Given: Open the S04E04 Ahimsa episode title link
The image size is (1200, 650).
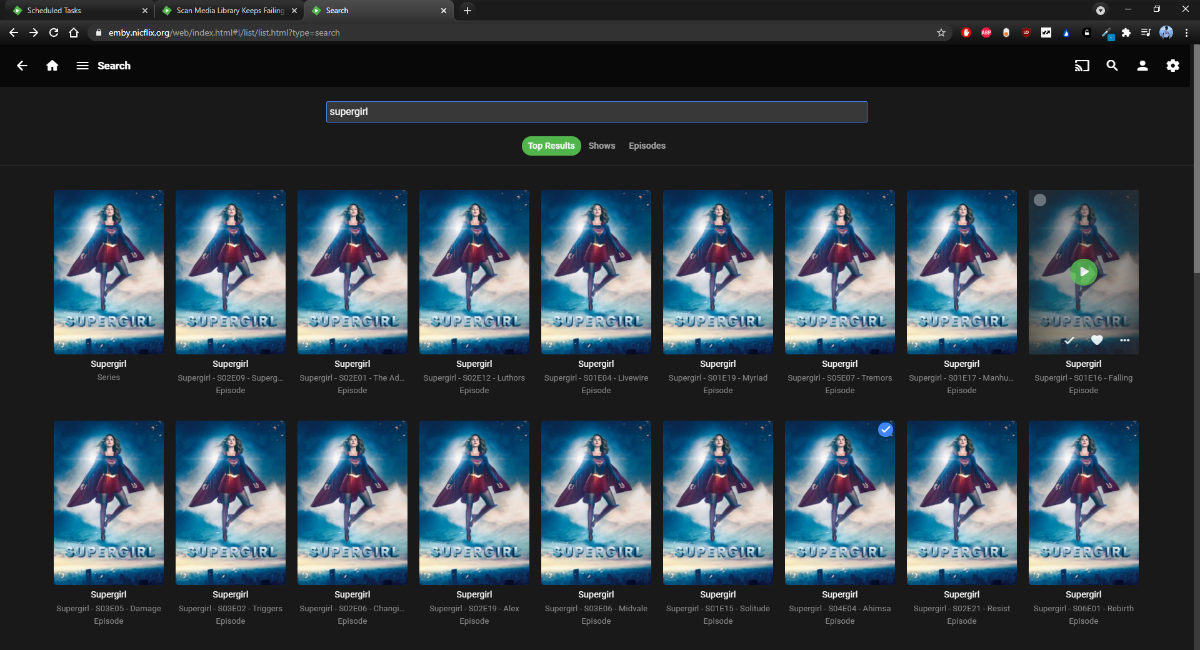Looking at the screenshot, I should 840,608.
